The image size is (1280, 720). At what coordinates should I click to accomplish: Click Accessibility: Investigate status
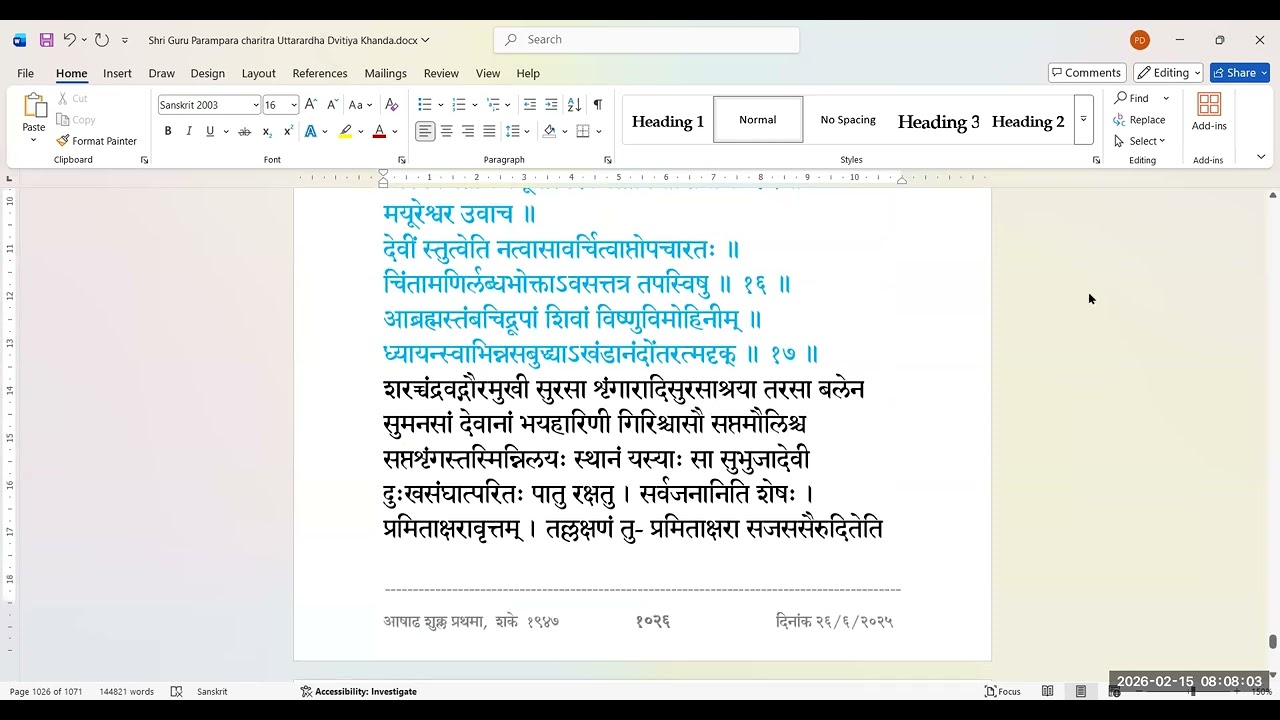point(358,691)
